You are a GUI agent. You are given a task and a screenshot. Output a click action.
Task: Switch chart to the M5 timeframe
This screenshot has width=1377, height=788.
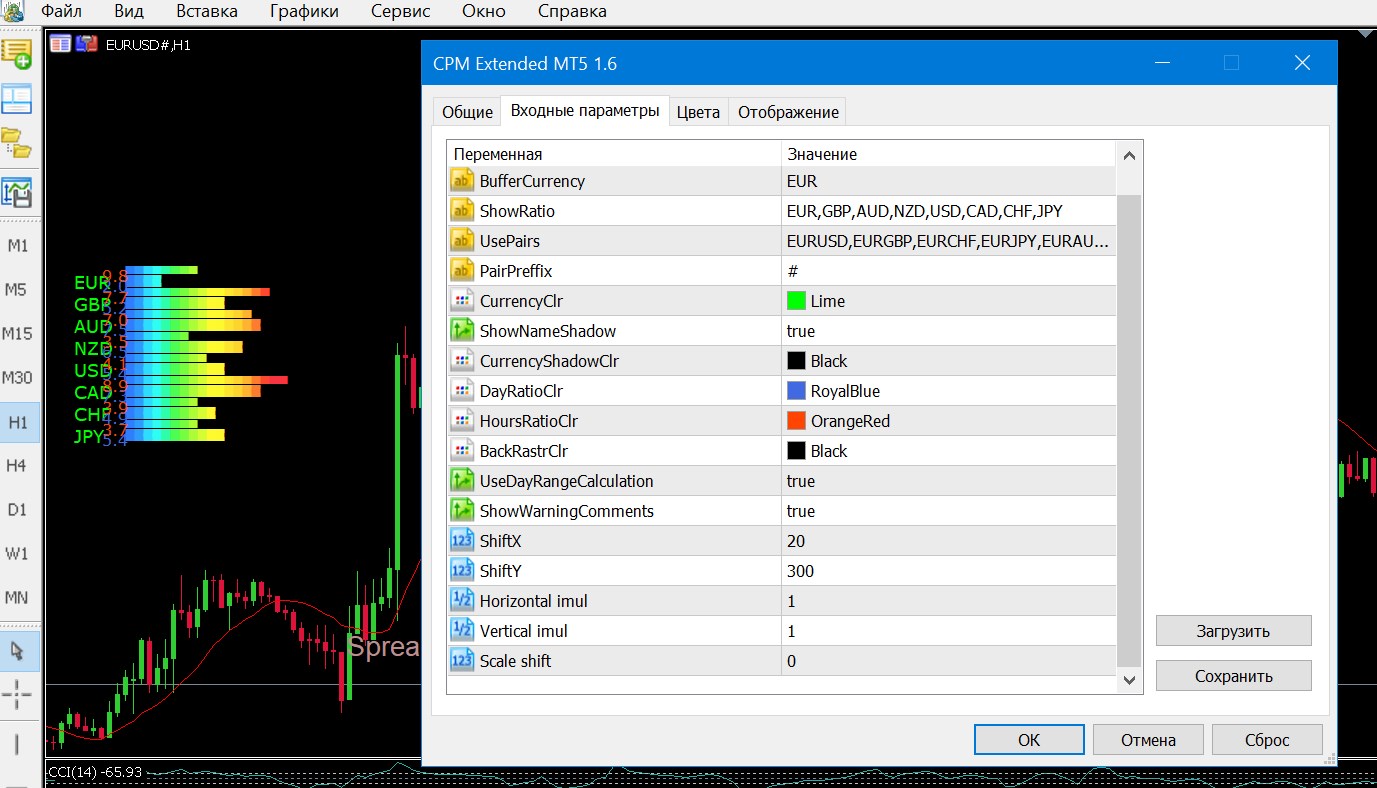tap(17, 290)
